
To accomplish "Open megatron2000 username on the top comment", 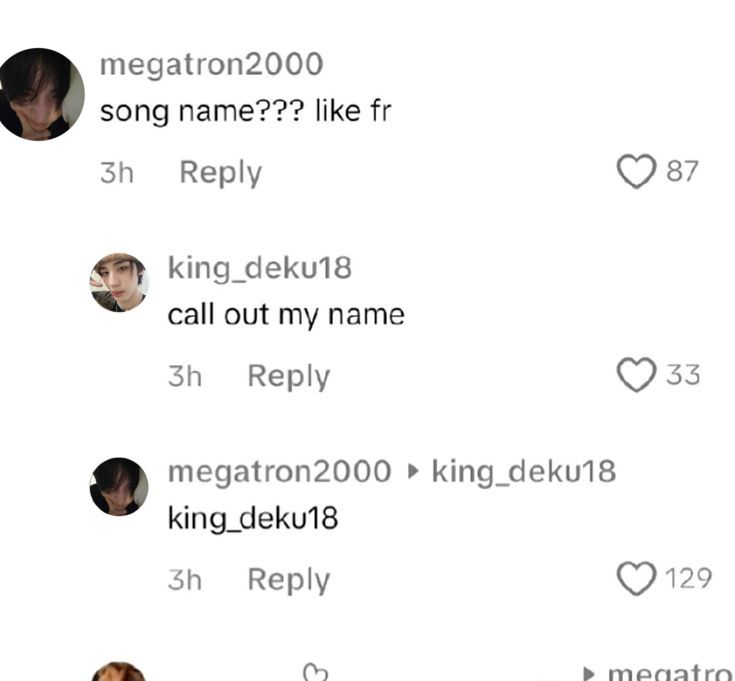I will point(211,64).
